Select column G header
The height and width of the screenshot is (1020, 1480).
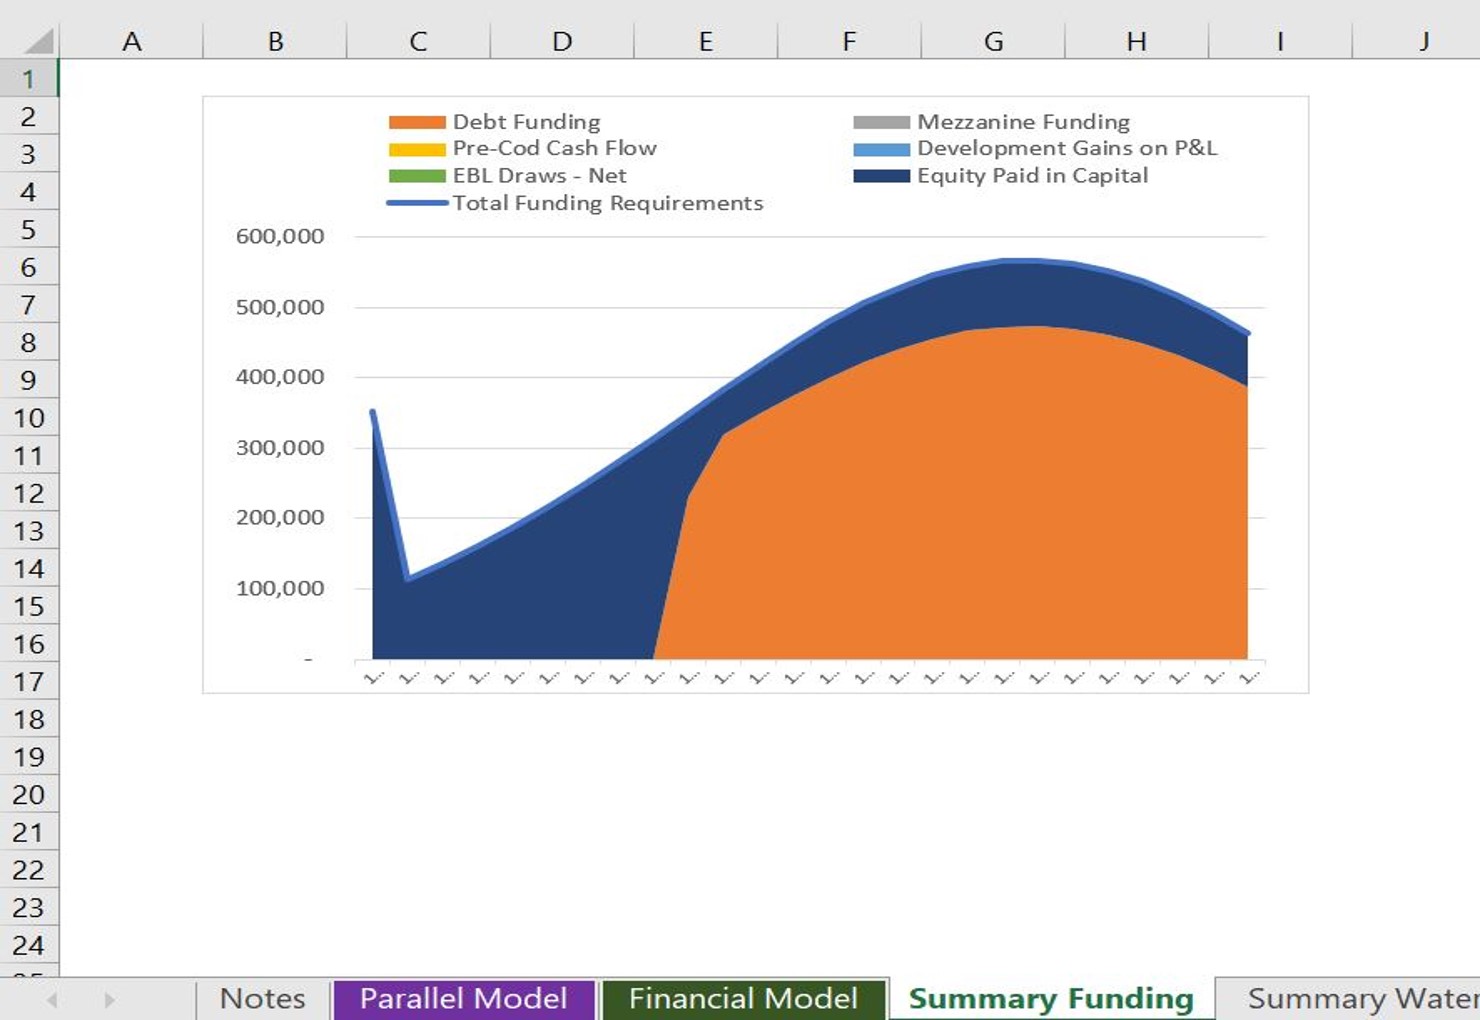pos(993,41)
